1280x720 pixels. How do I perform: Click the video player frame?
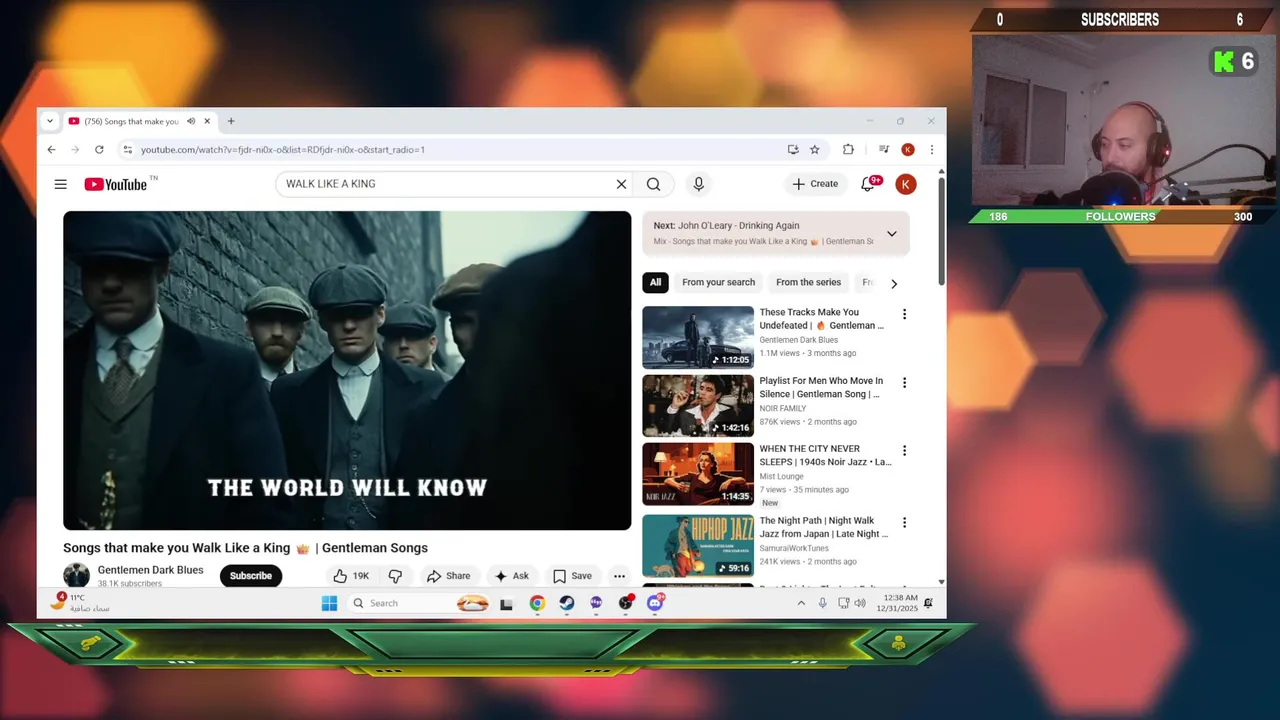[x=347, y=370]
